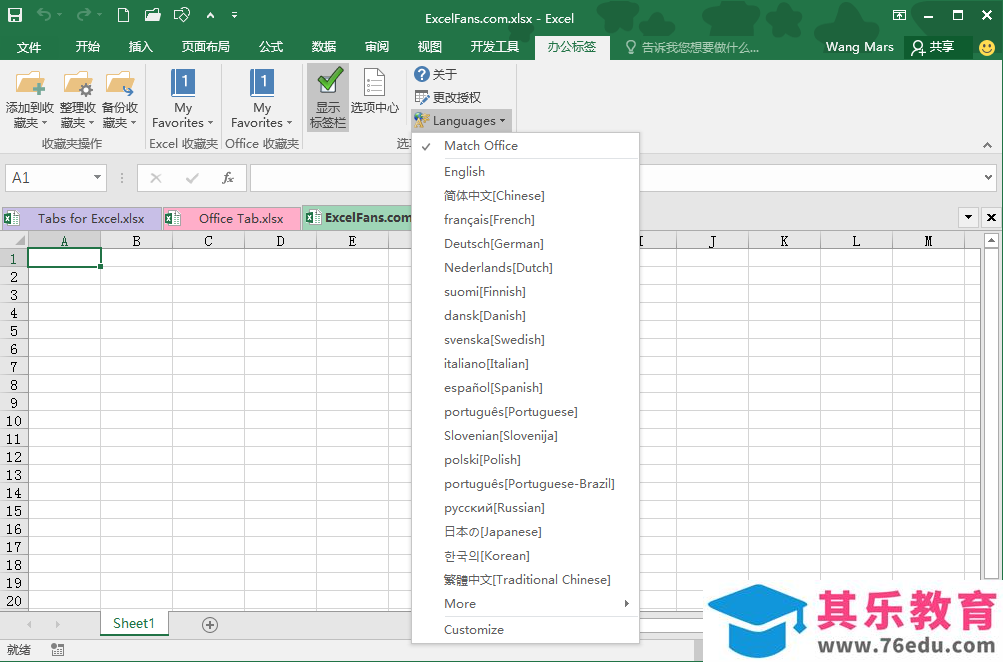
Task: Click the Wang Mars account name
Action: click(859, 47)
